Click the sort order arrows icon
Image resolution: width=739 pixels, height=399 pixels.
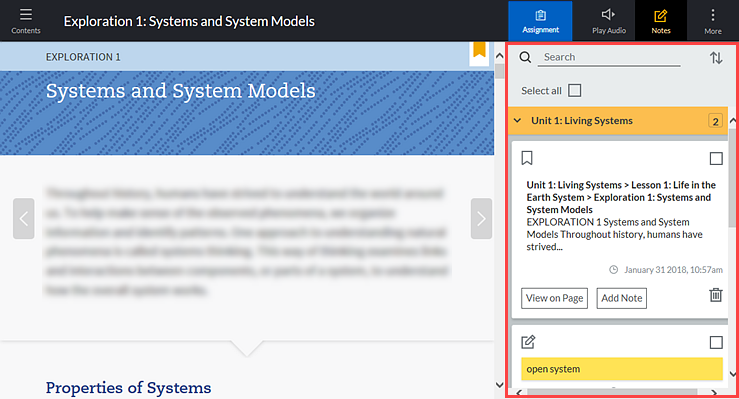point(716,57)
